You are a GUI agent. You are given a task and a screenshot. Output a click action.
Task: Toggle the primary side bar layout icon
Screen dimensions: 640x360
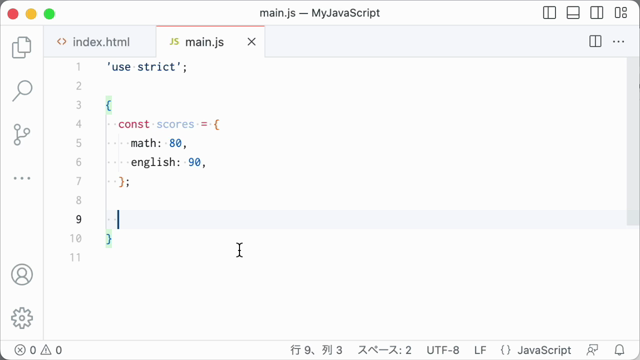tap(549, 13)
